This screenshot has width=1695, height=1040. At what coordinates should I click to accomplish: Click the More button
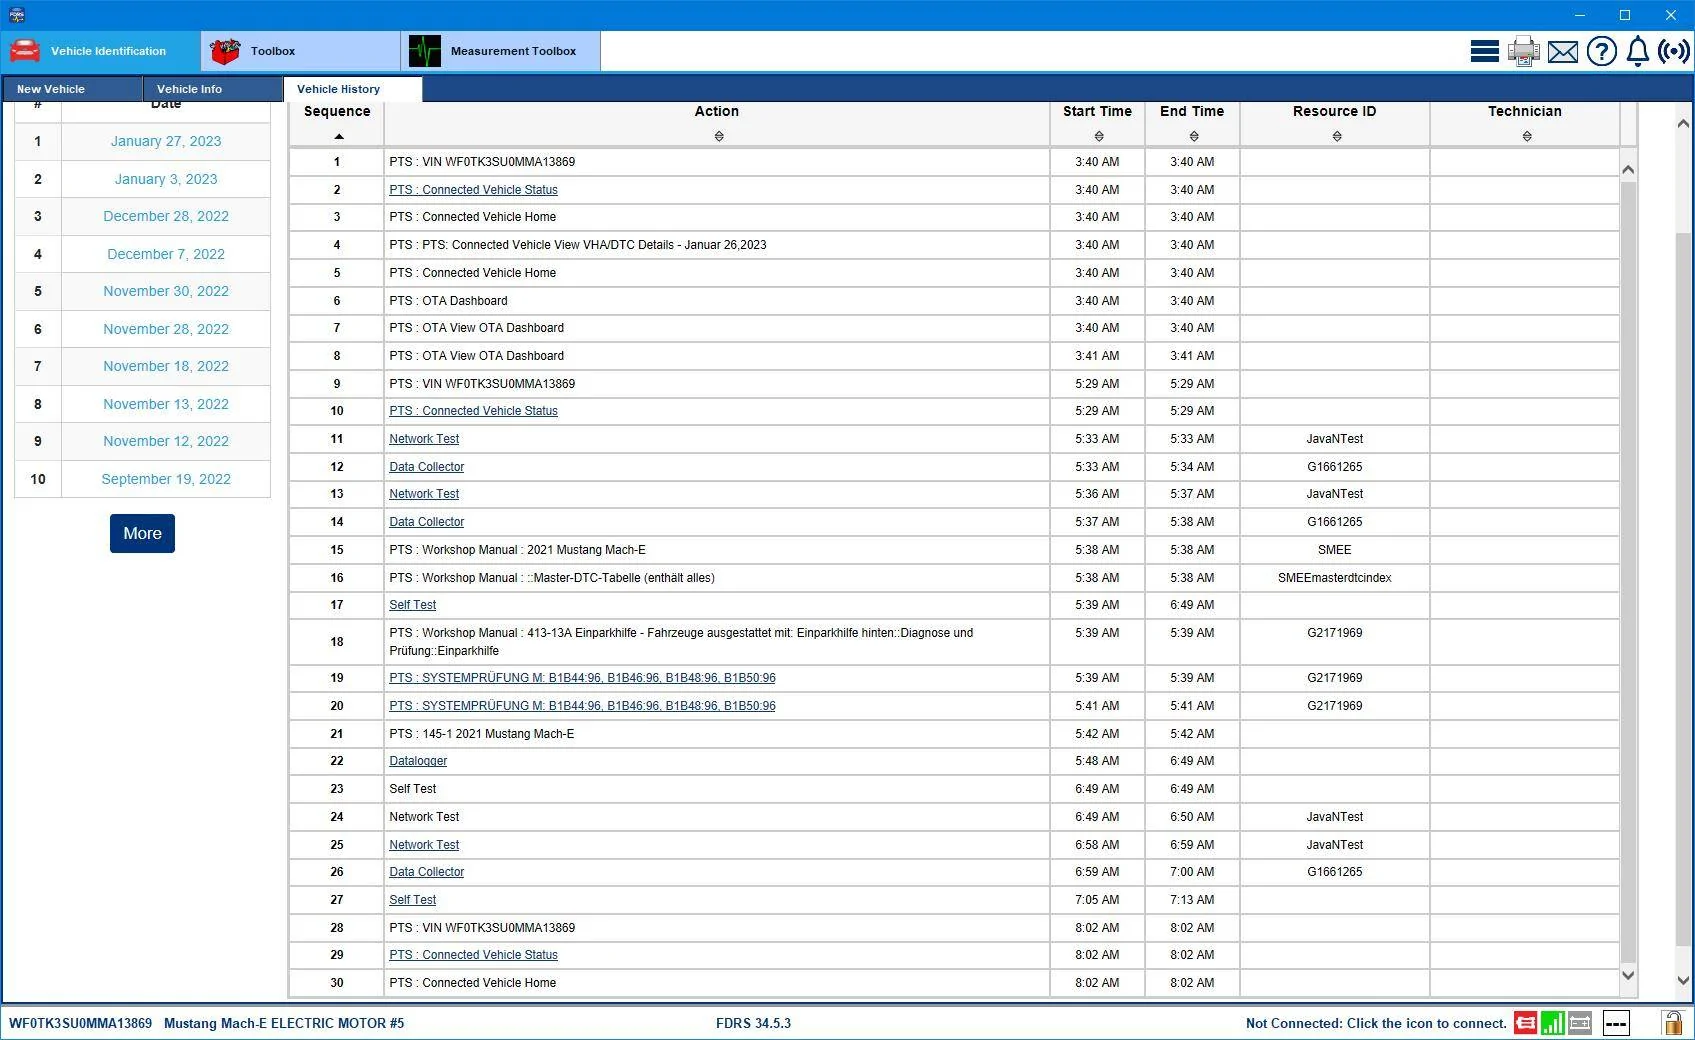142,533
